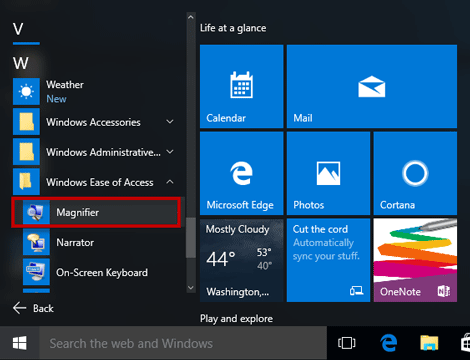The height and width of the screenshot is (360, 470).
Task: Click the Windows Administrative folder icon
Action: pos(26,152)
